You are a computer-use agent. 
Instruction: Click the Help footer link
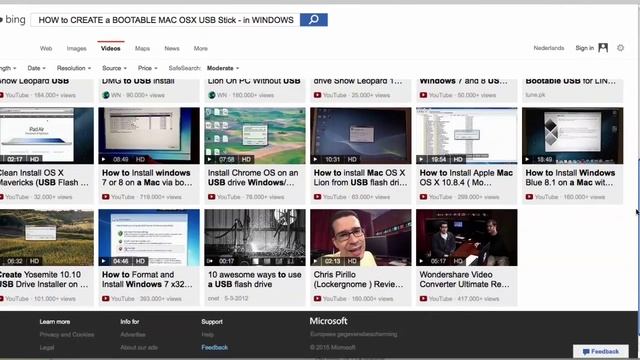(207, 334)
